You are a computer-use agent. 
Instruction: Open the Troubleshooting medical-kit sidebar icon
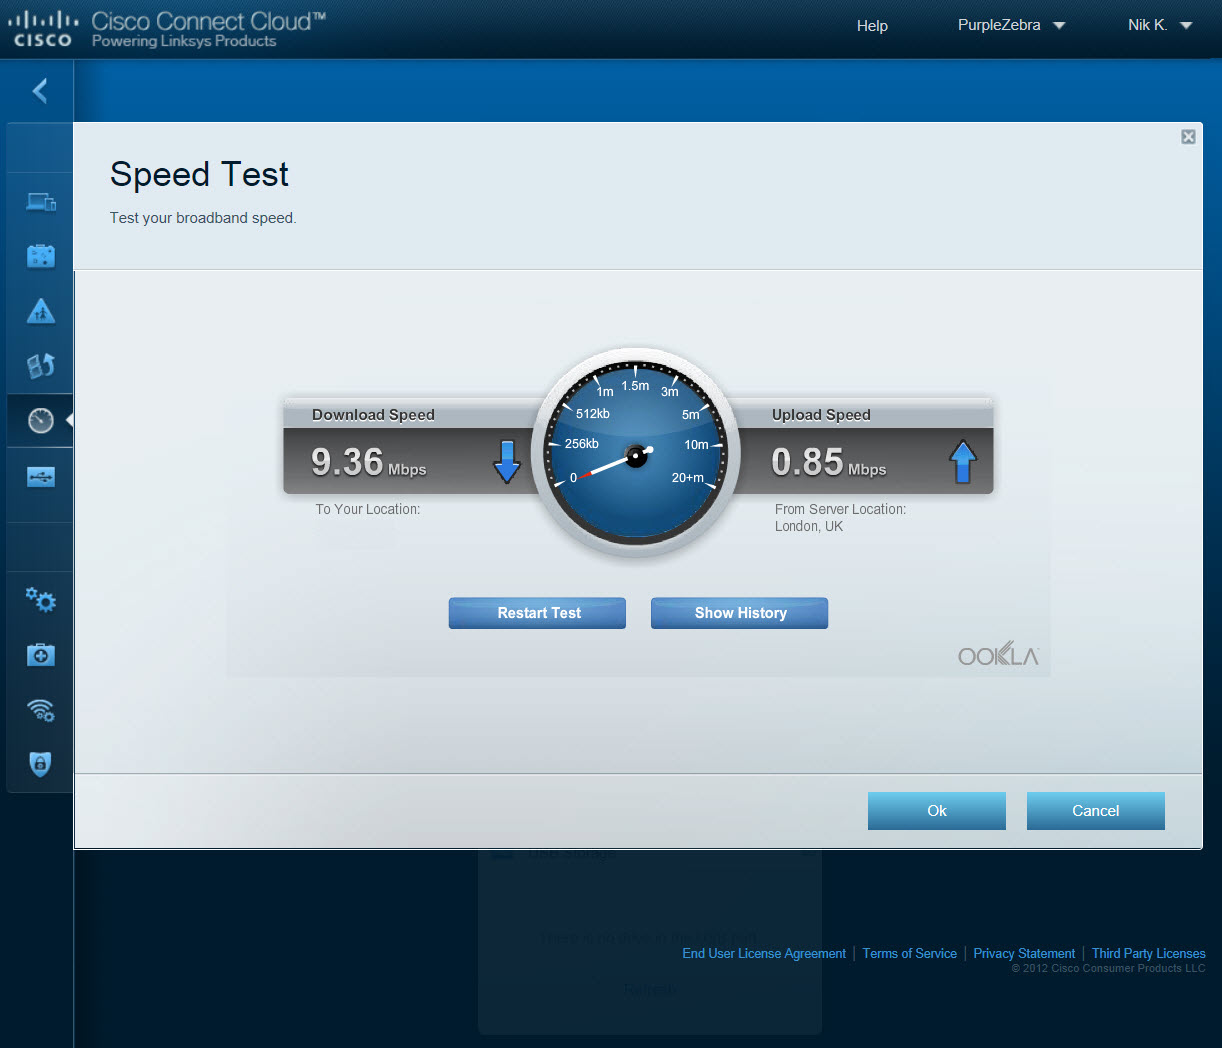click(x=41, y=655)
